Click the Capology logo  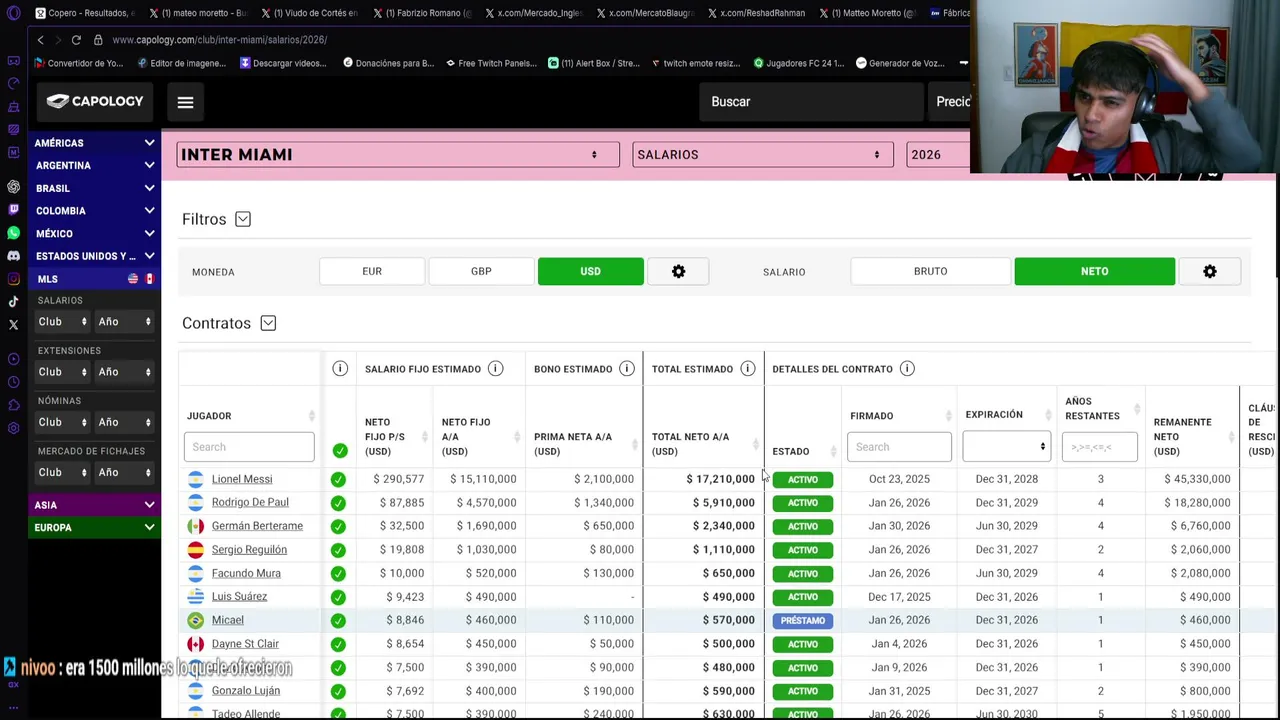click(x=95, y=101)
